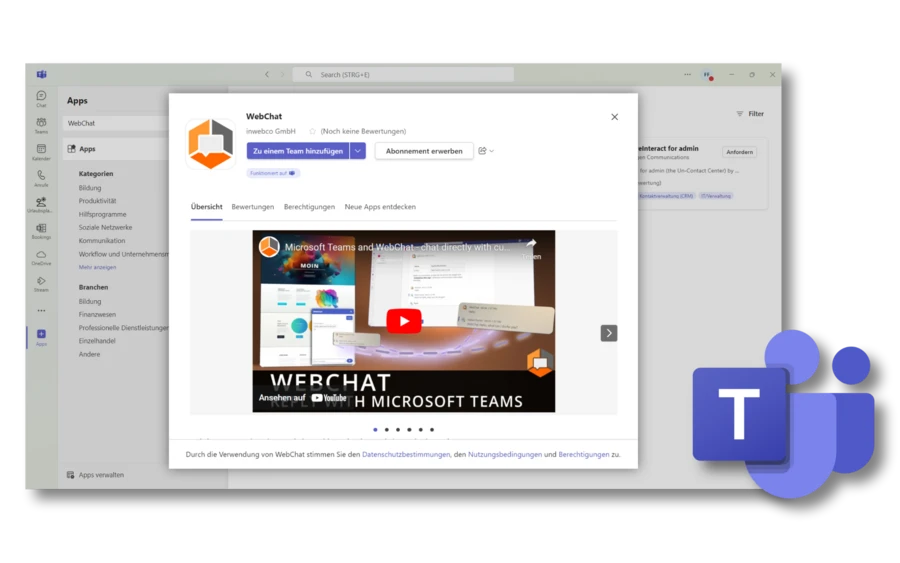Switch to the Bewertungen tab

point(252,207)
